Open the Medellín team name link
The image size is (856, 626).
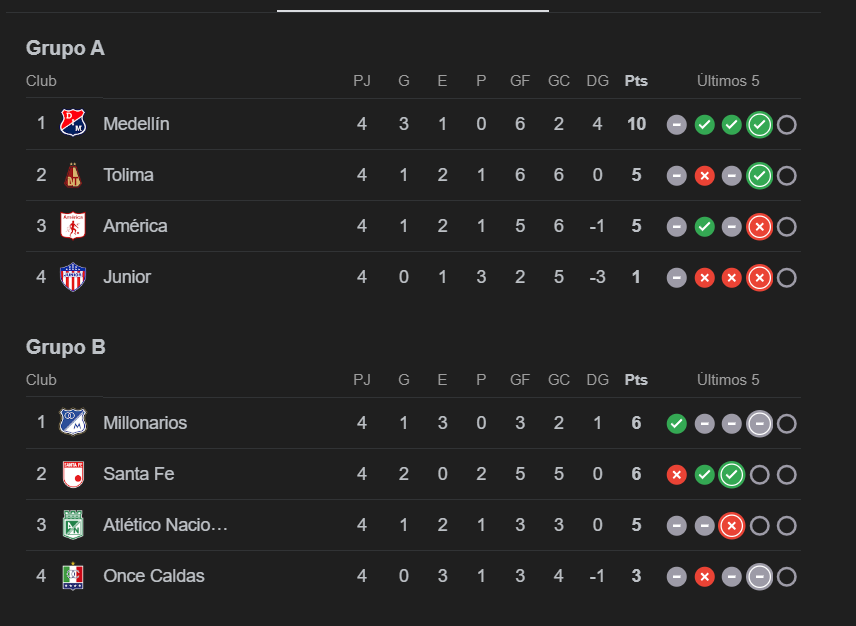pos(136,124)
